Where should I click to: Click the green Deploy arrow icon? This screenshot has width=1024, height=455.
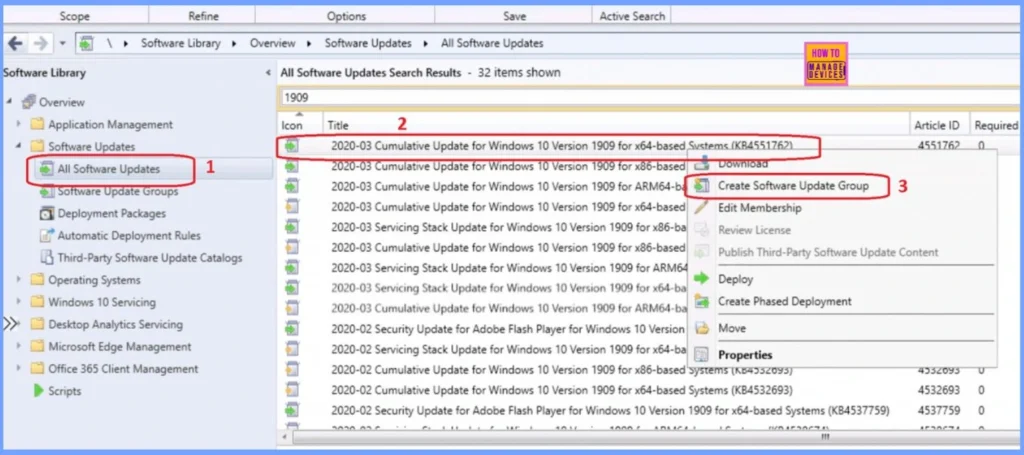[701, 279]
